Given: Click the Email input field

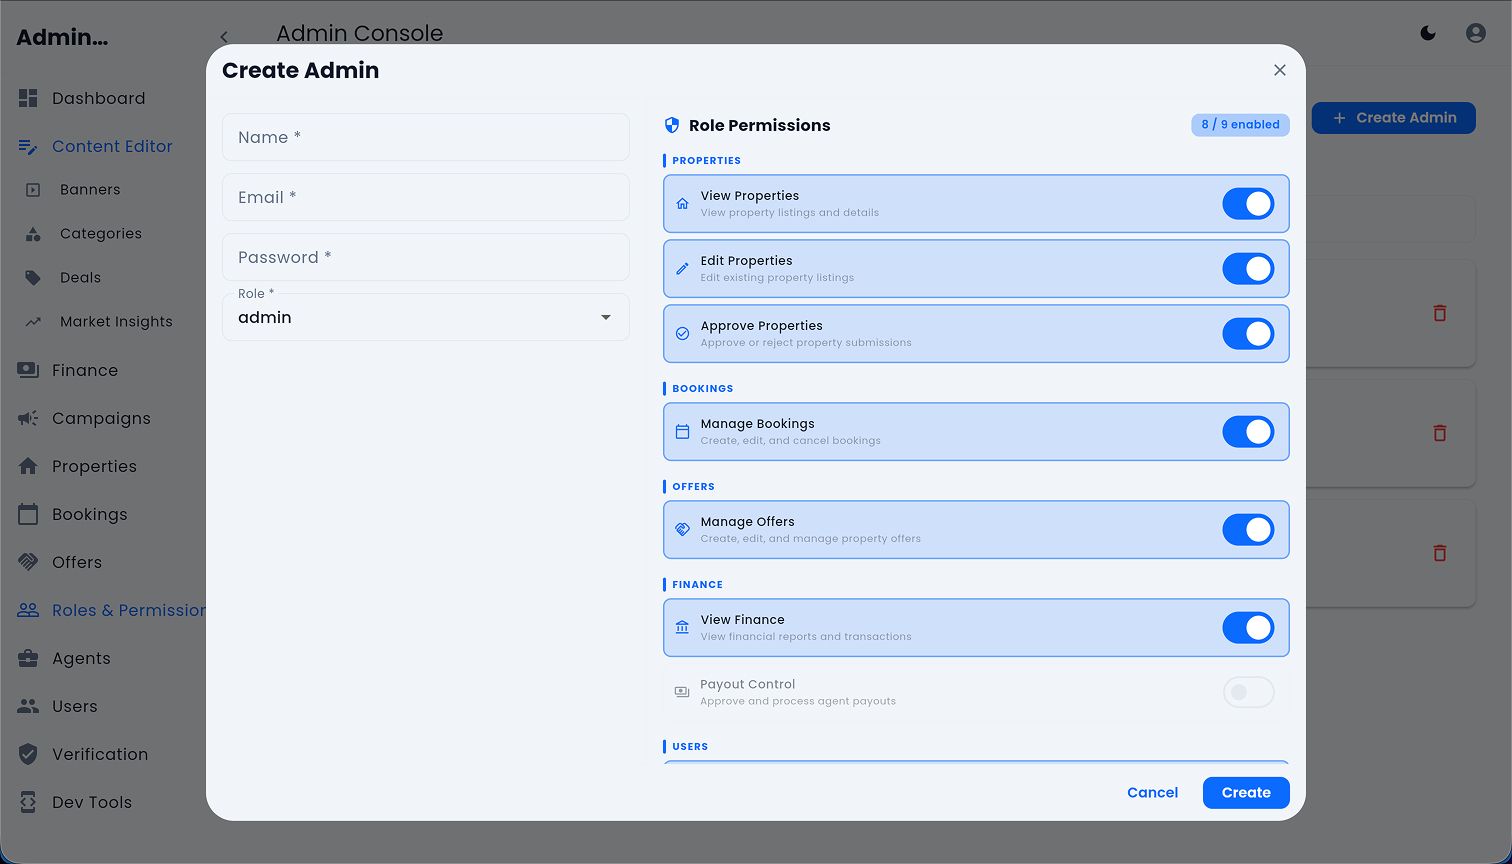Looking at the screenshot, I should (425, 197).
